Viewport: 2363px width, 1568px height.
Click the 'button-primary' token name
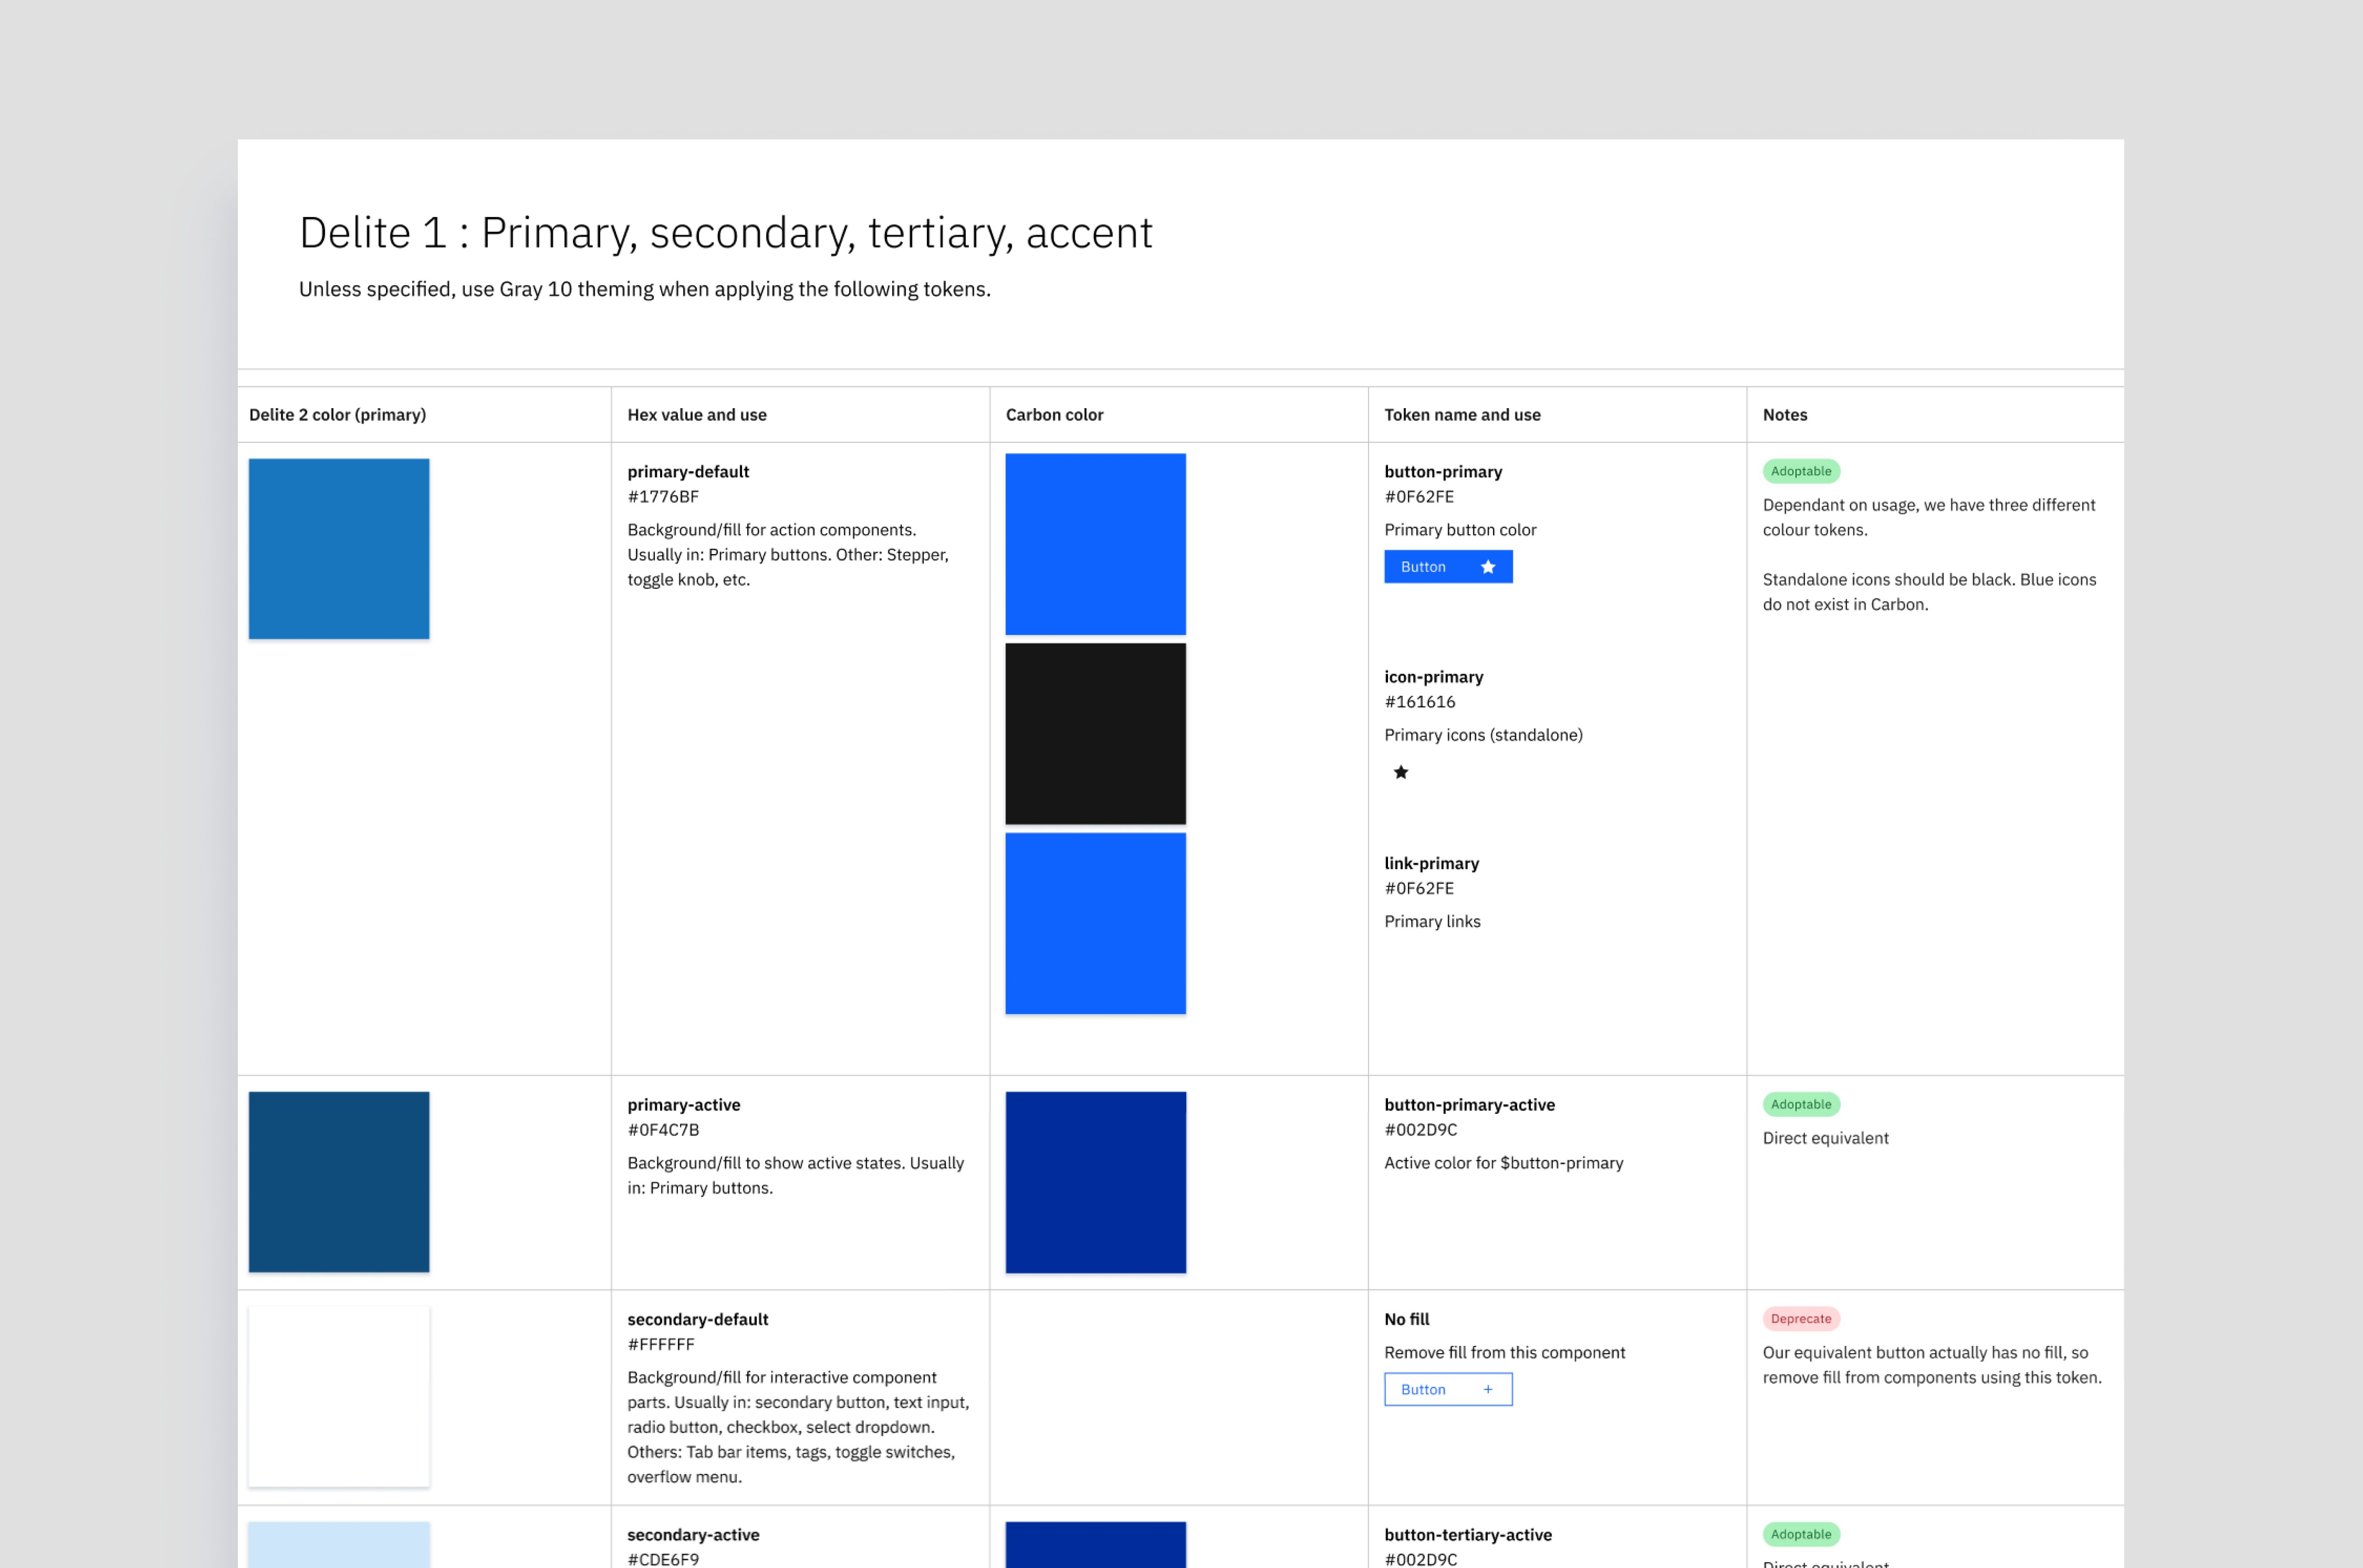coord(1443,472)
